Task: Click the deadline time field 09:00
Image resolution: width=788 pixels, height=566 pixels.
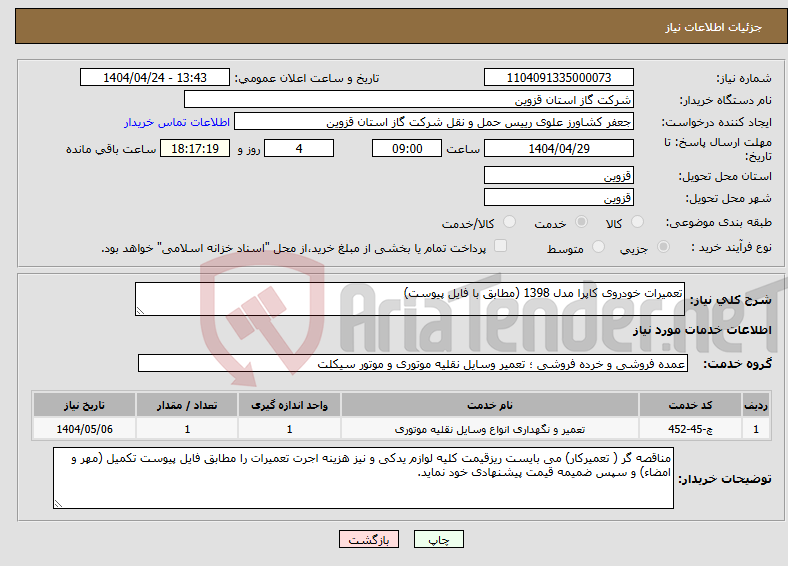Action: [407, 148]
